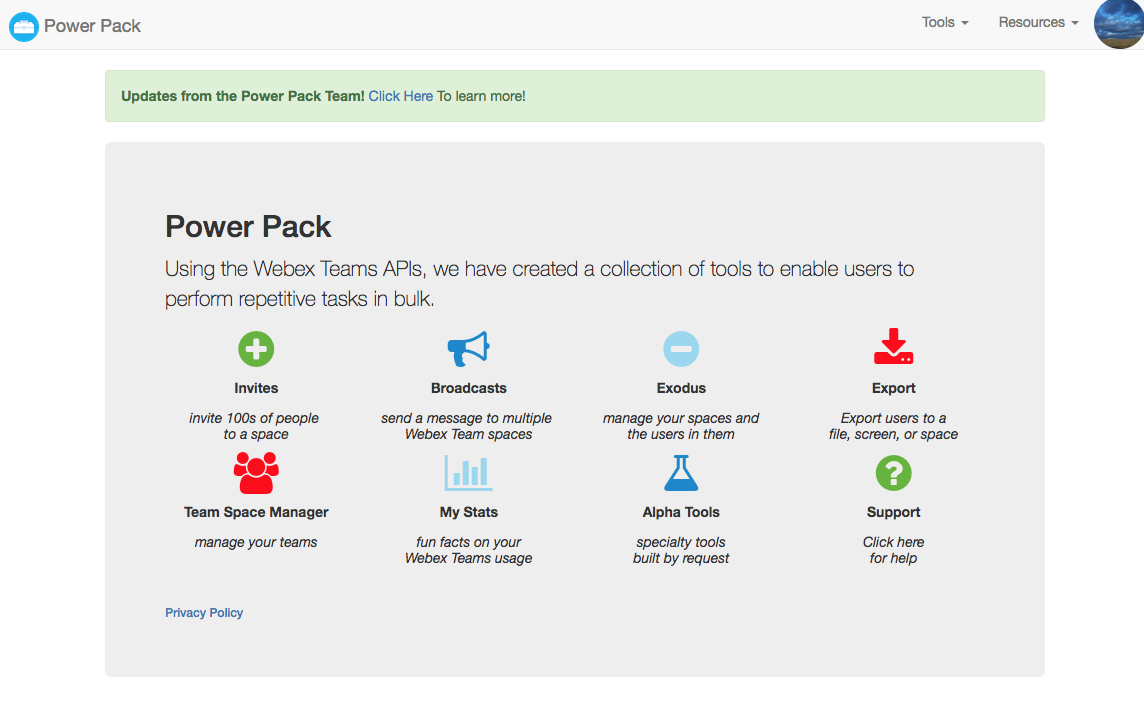
Task: Click 'manage your spaces and the users' text
Action: pos(681,426)
